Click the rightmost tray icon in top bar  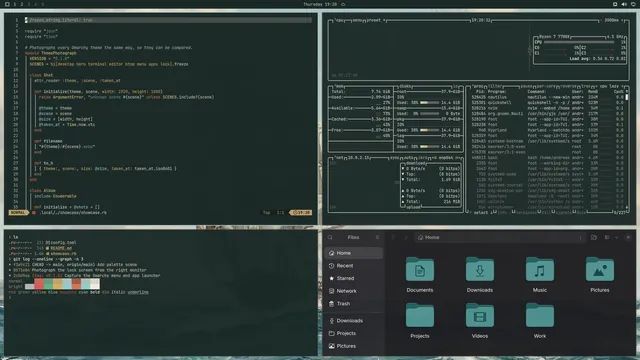pos(633,4)
